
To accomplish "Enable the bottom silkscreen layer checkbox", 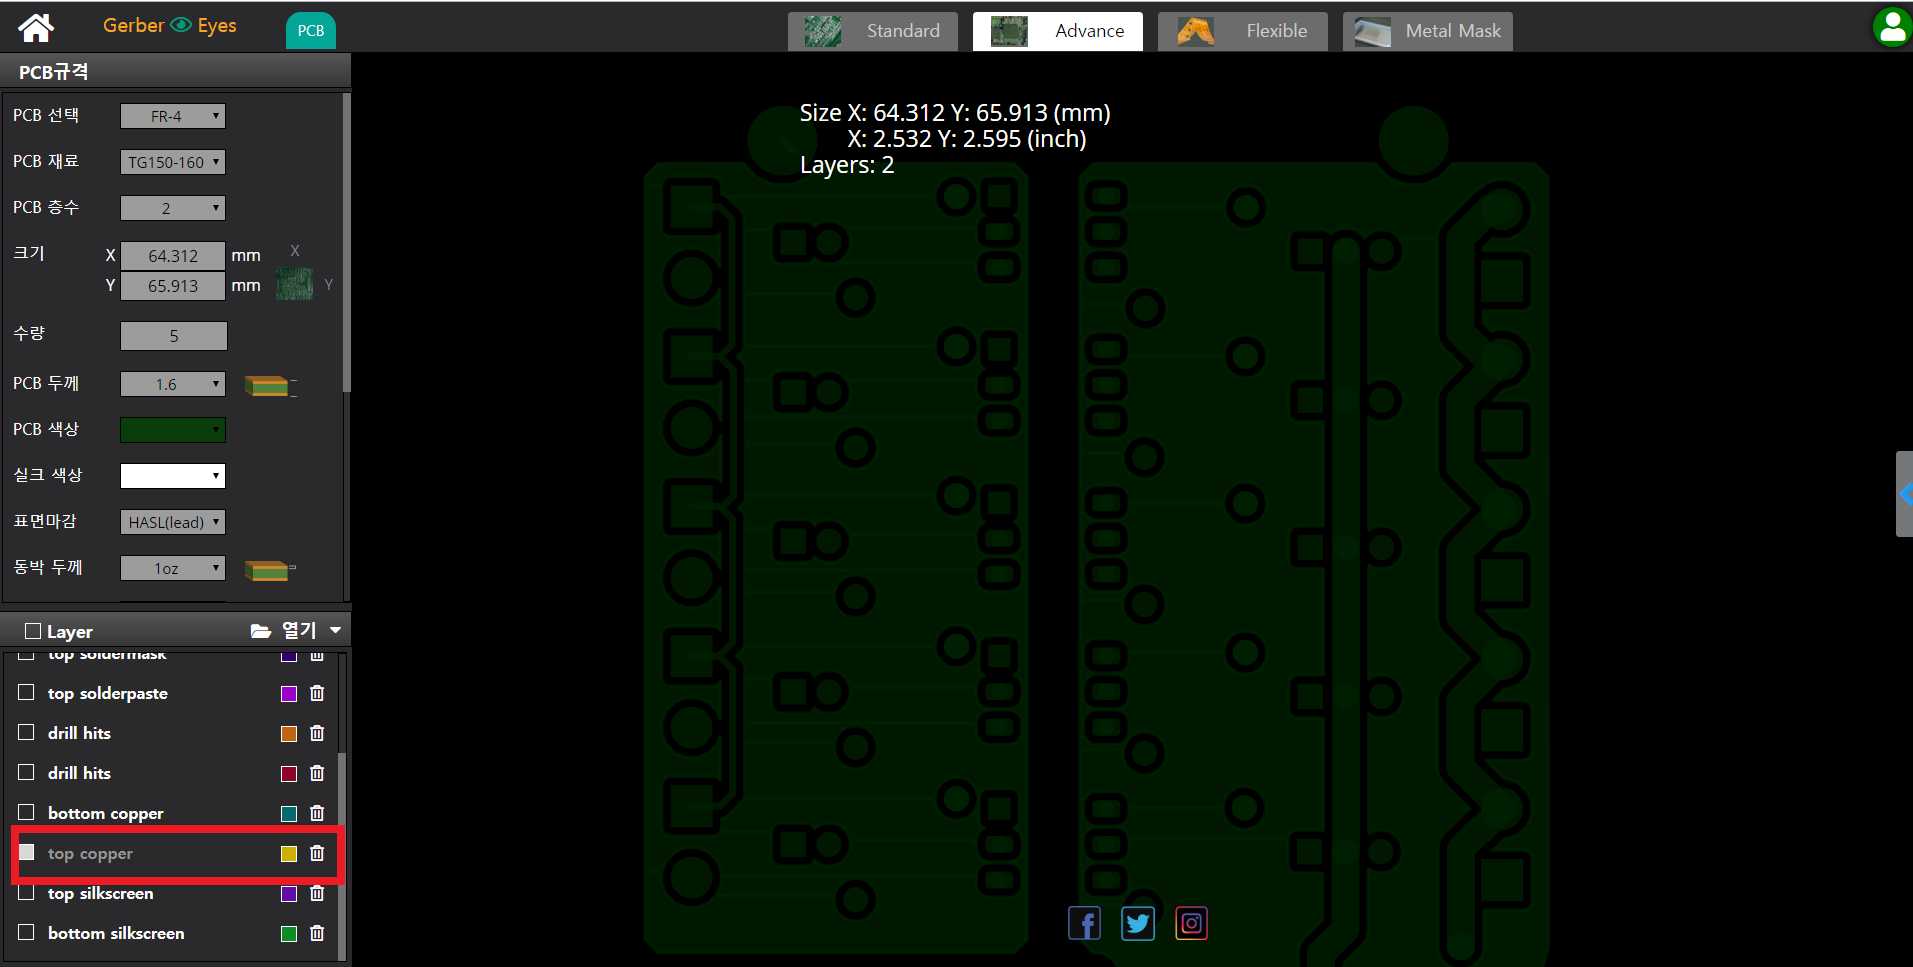I will coord(27,932).
